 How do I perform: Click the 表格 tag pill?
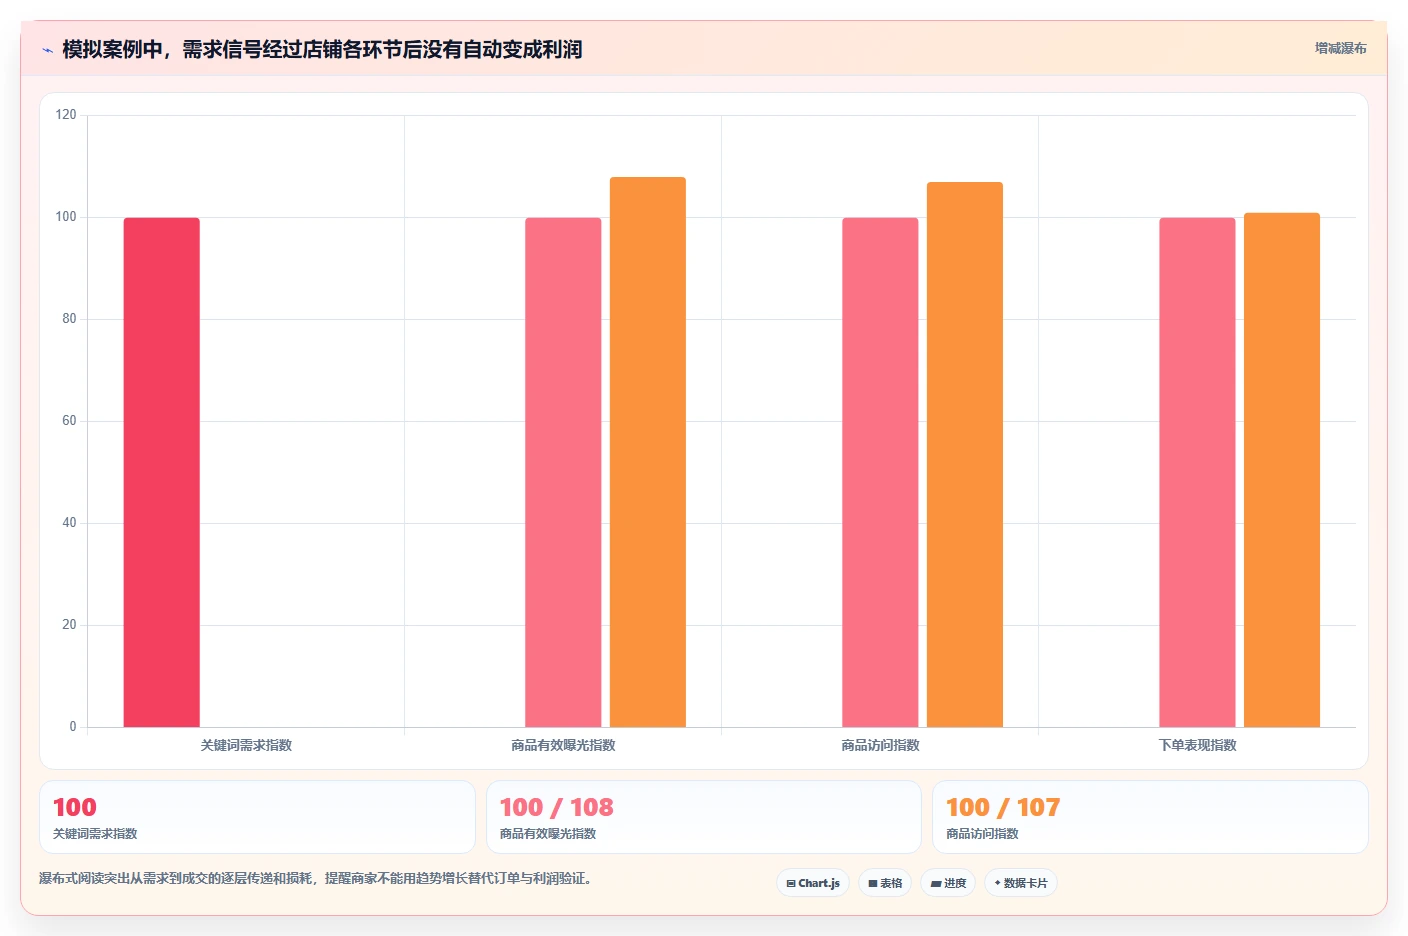885,883
